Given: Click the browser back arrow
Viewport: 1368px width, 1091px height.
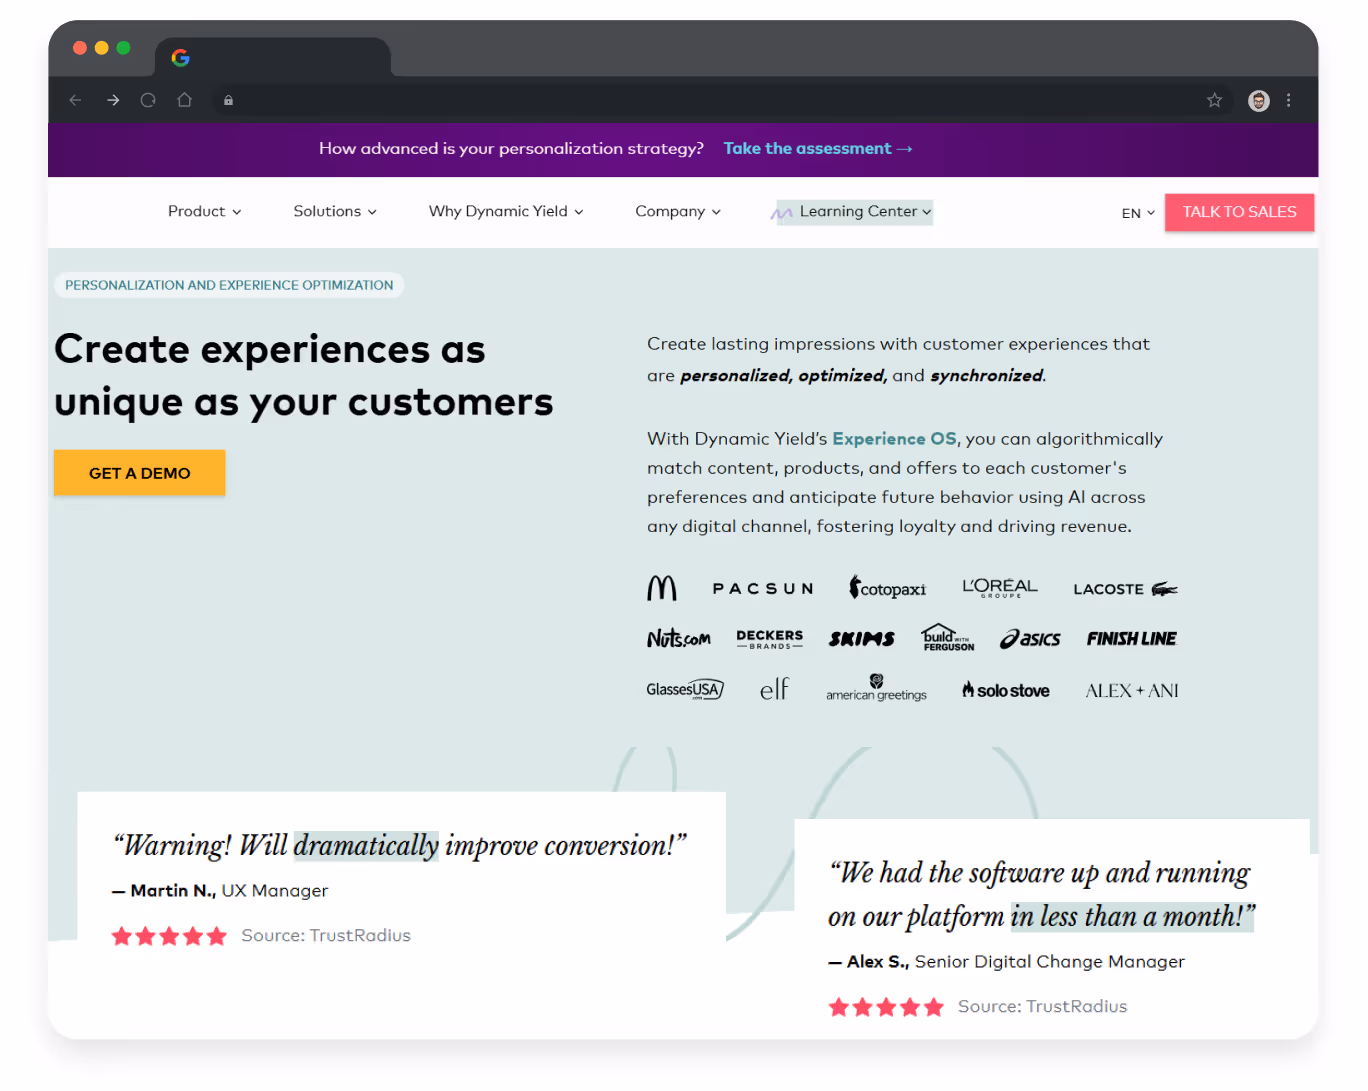Looking at the screenshot, I should (75, 100).
